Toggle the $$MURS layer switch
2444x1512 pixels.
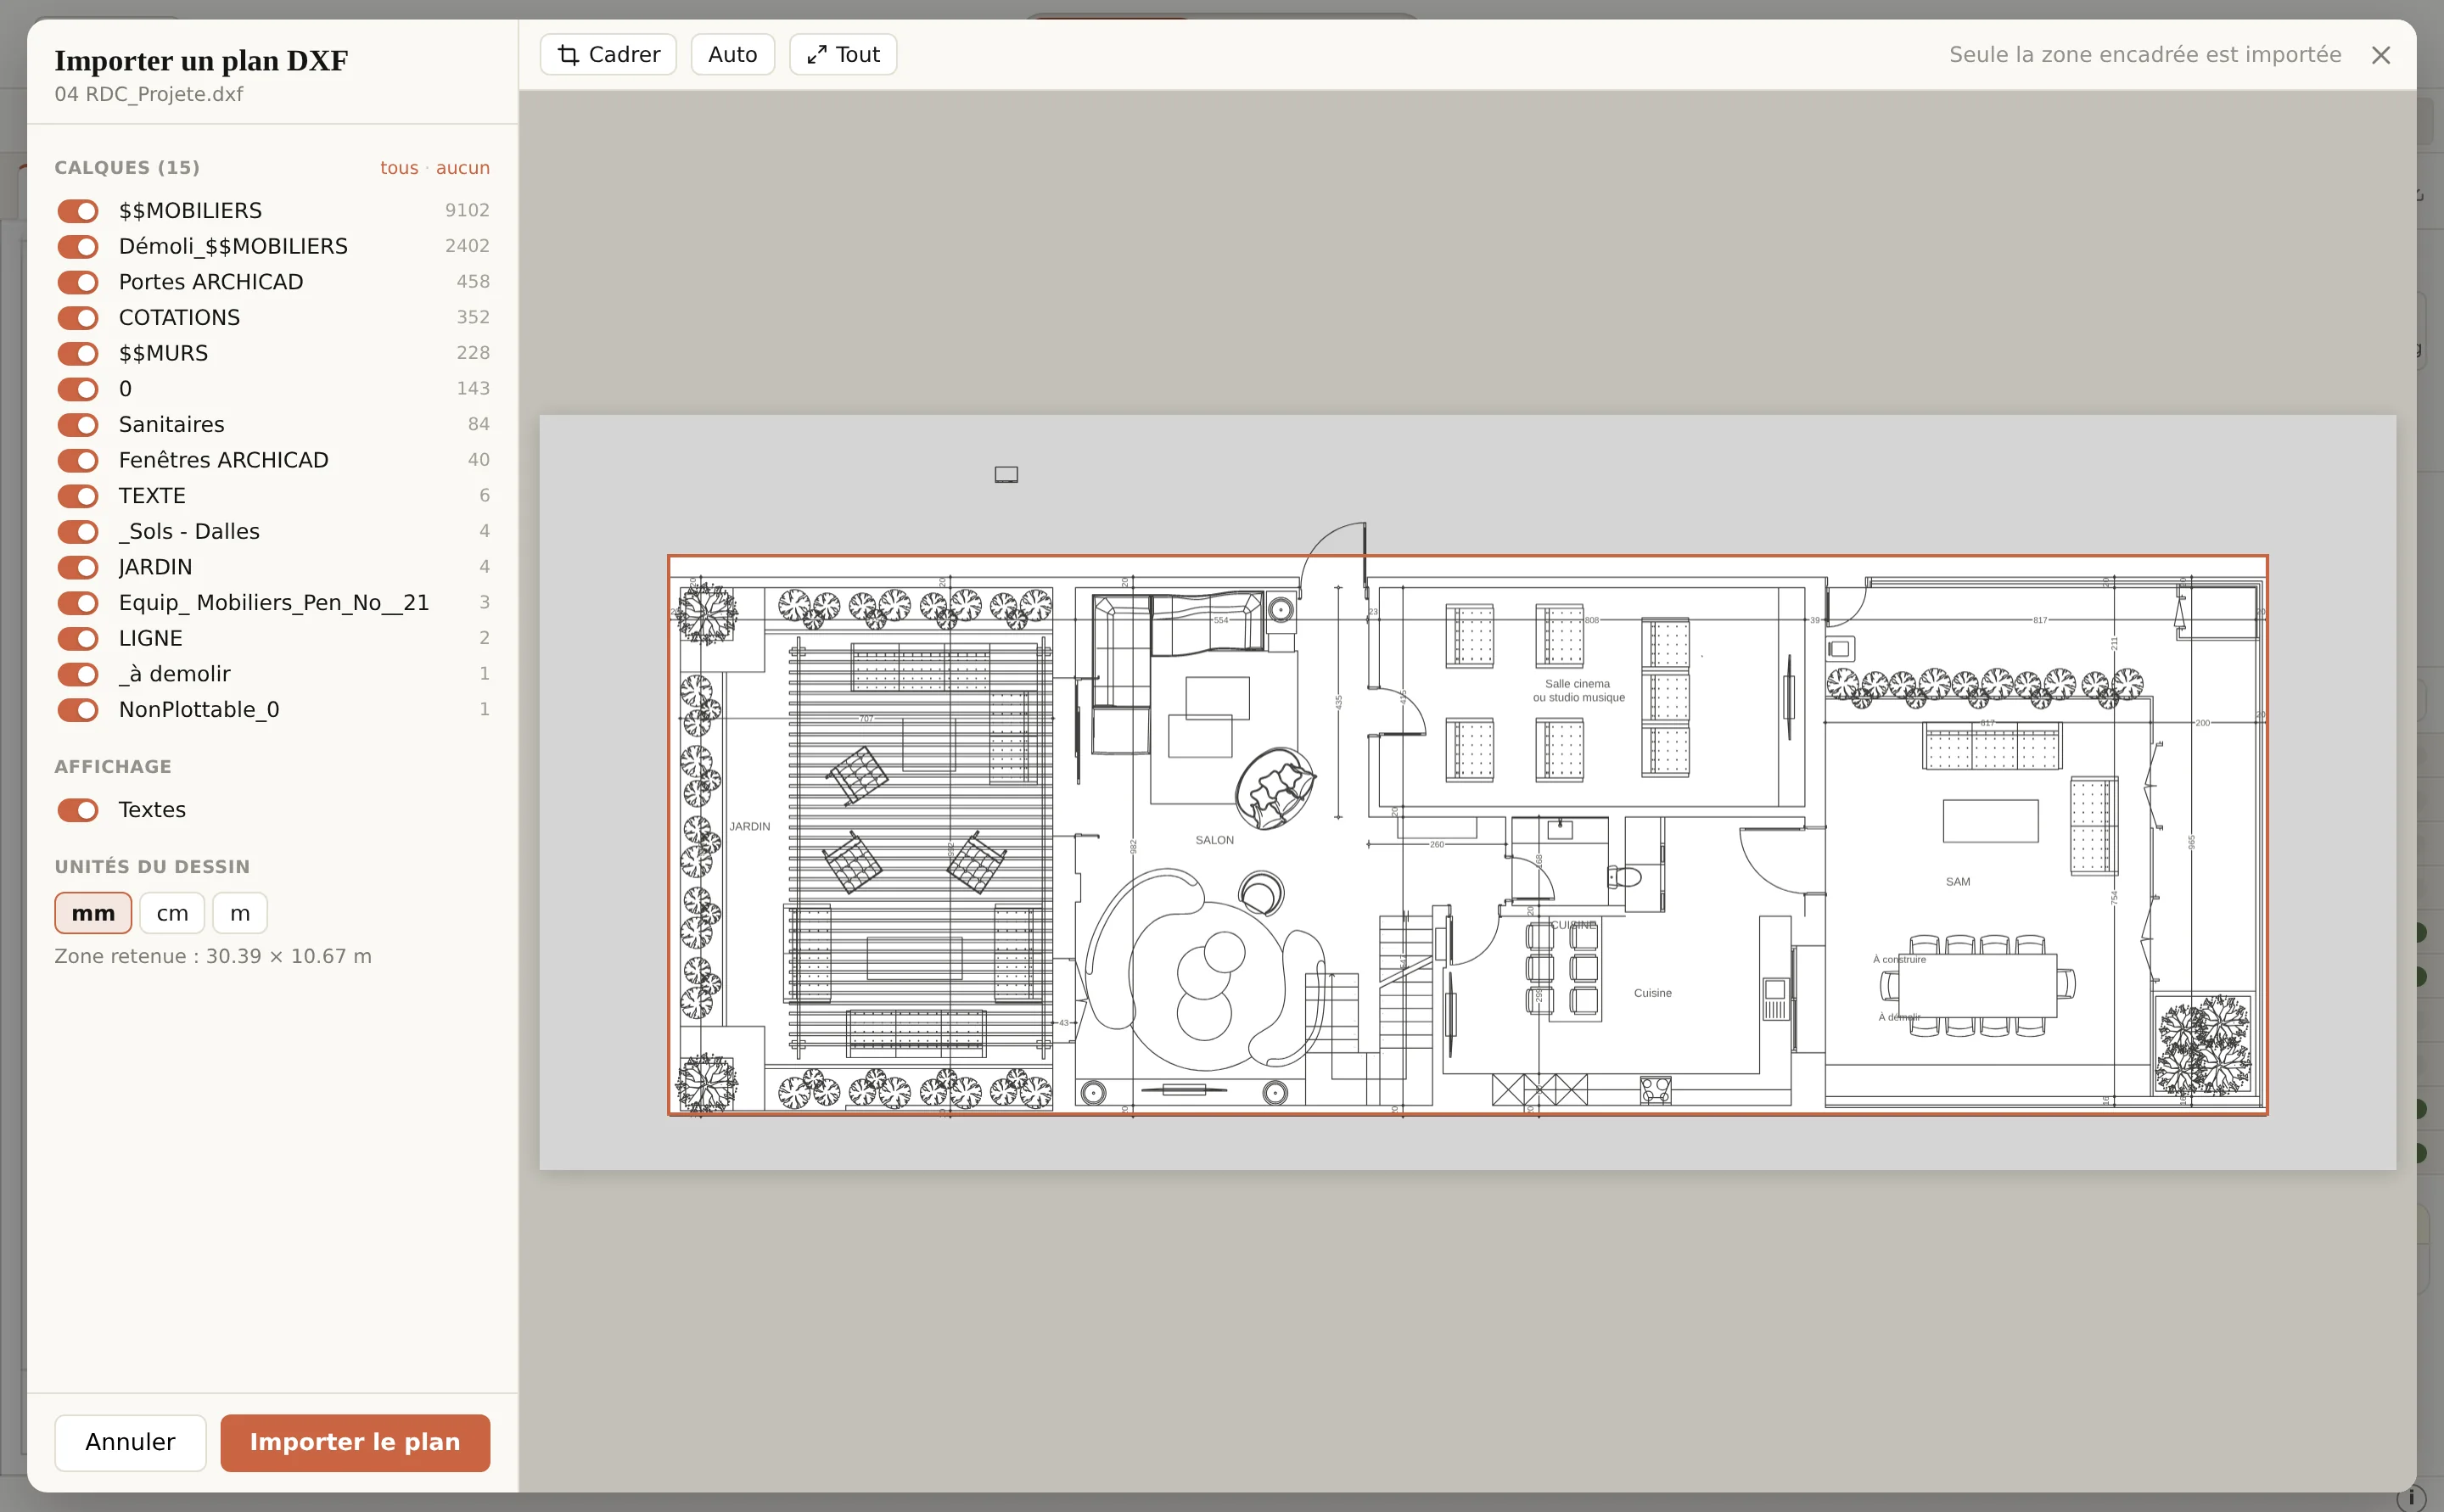point(78,353)
